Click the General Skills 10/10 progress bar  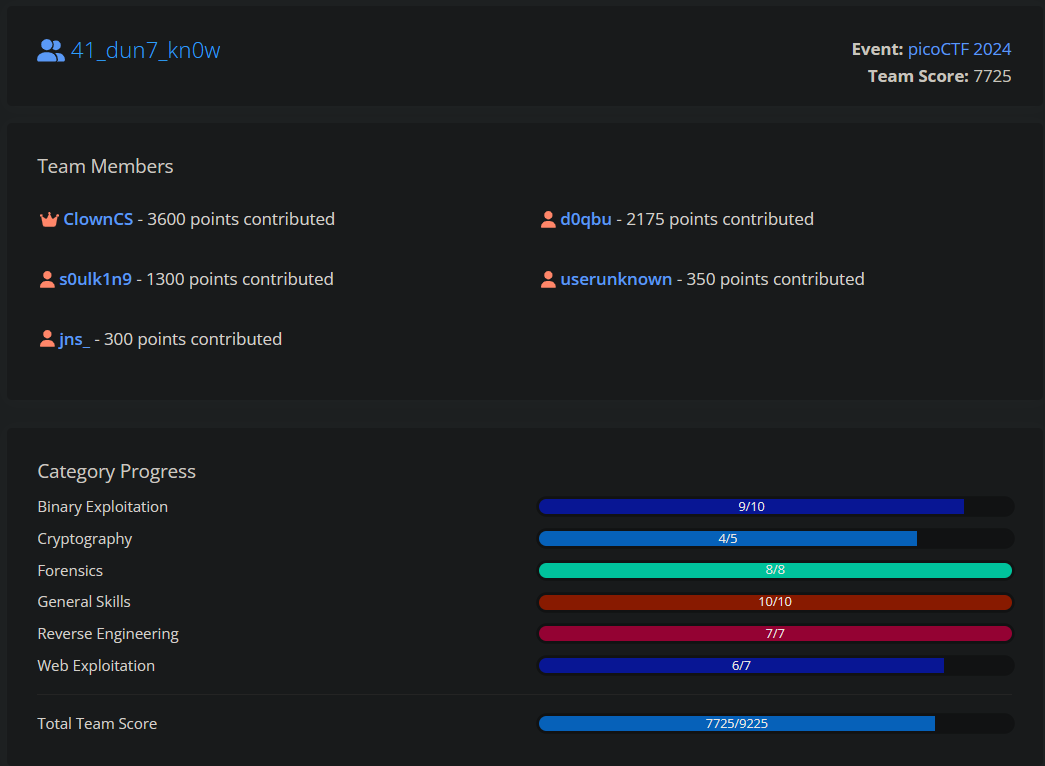(776, 602)
